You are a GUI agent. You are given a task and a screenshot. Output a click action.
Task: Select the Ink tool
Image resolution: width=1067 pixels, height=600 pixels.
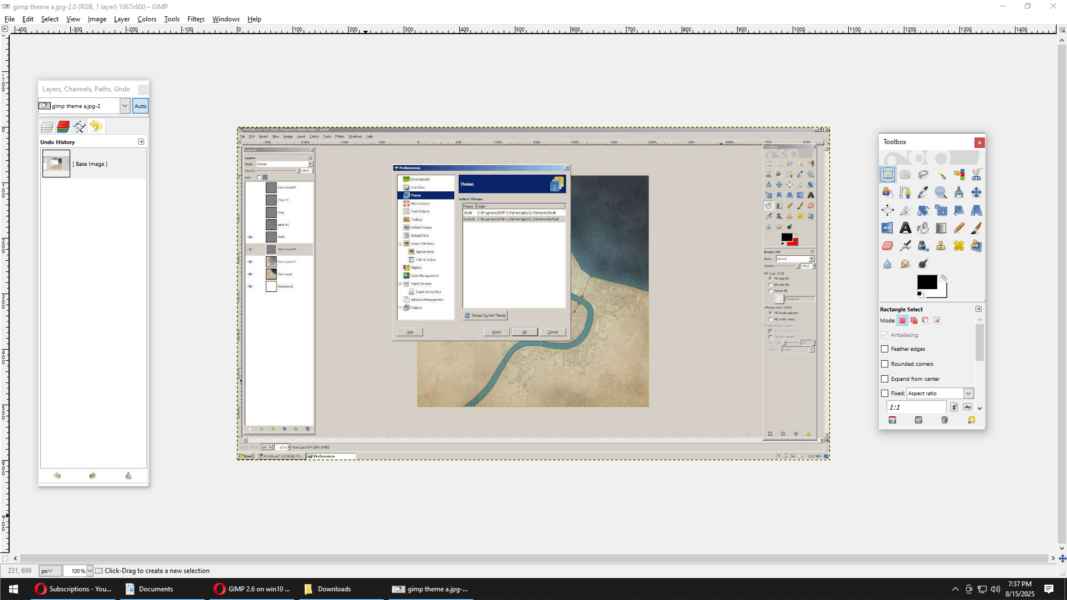click(x=923, y=246)
